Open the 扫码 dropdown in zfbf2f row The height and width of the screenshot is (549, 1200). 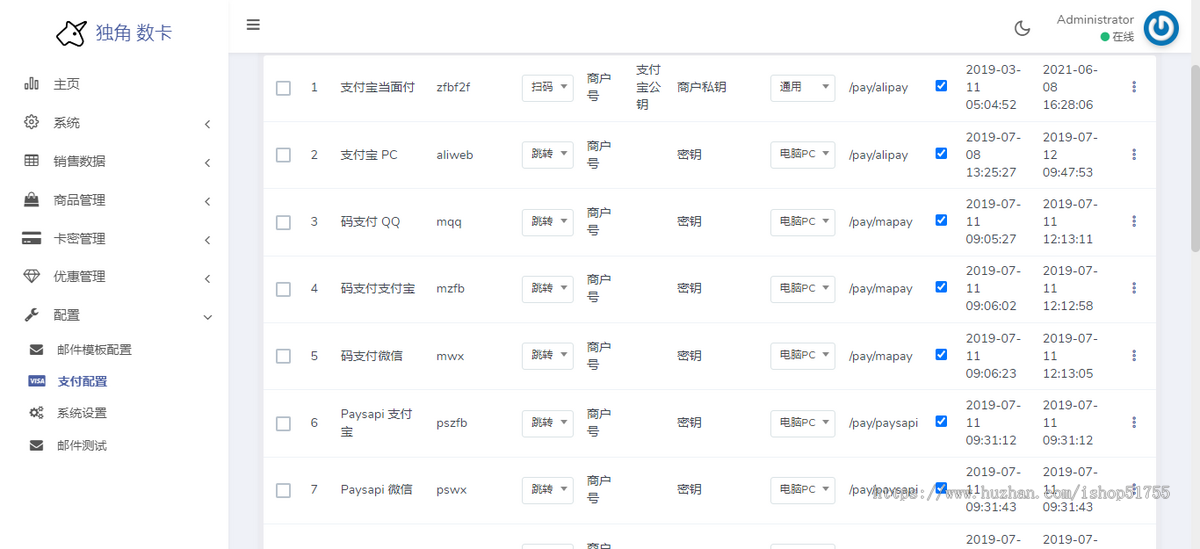(548, 87)
